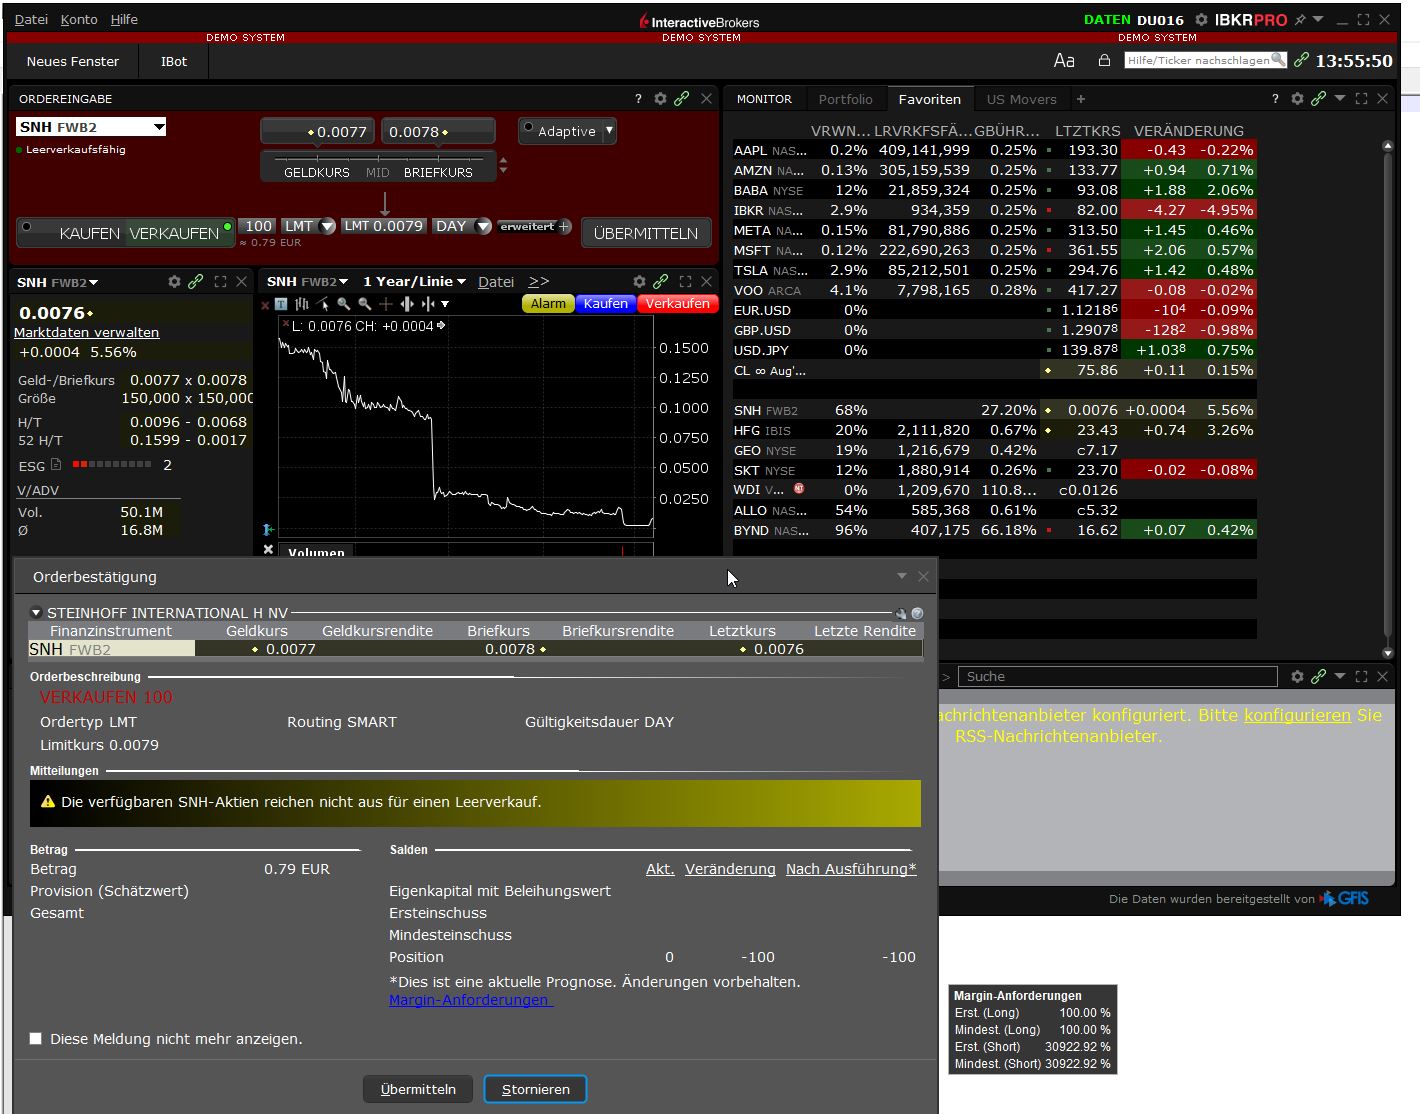Image resolution: width=1420 pixels, height=1114 pixels.
Task: Open the Hilfe menu
Action: pyautogui.click(x=124, y=19)
